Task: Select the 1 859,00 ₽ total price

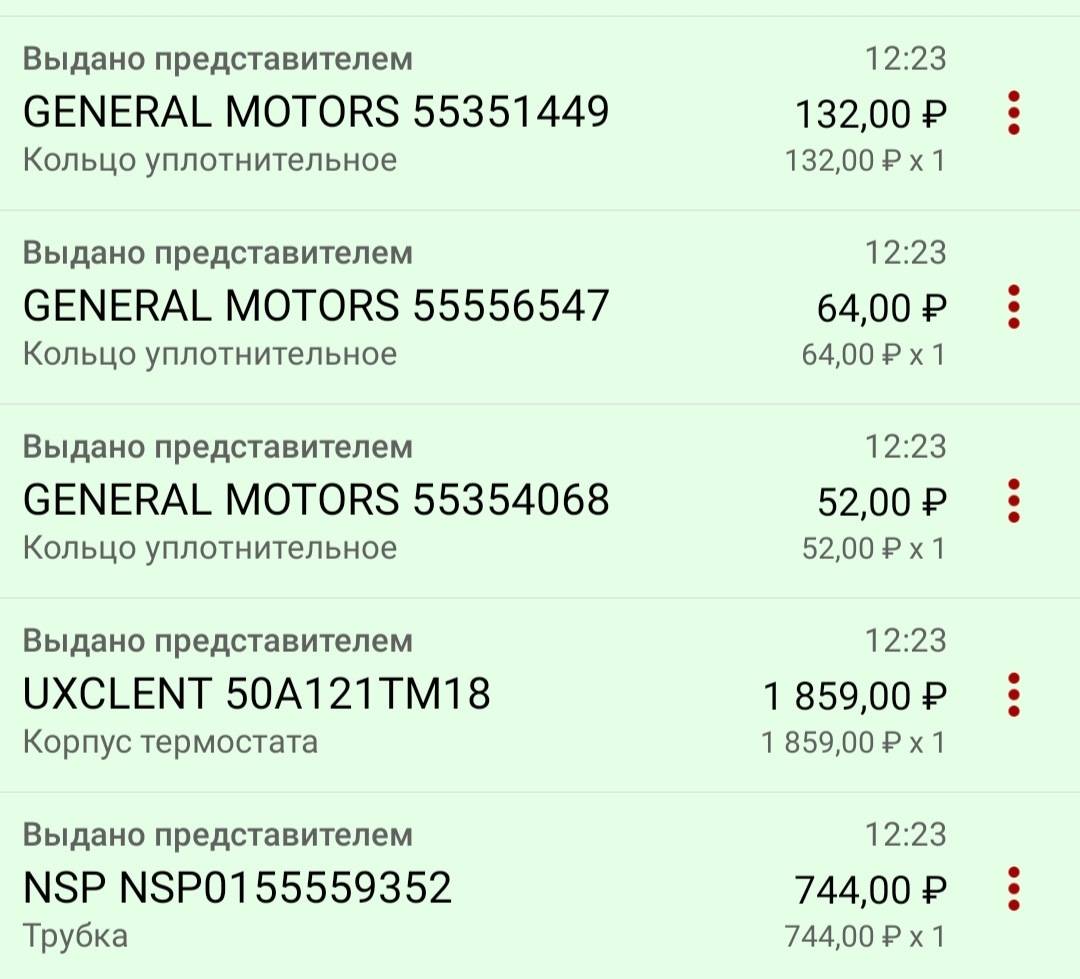Action: tap(854, 698)
